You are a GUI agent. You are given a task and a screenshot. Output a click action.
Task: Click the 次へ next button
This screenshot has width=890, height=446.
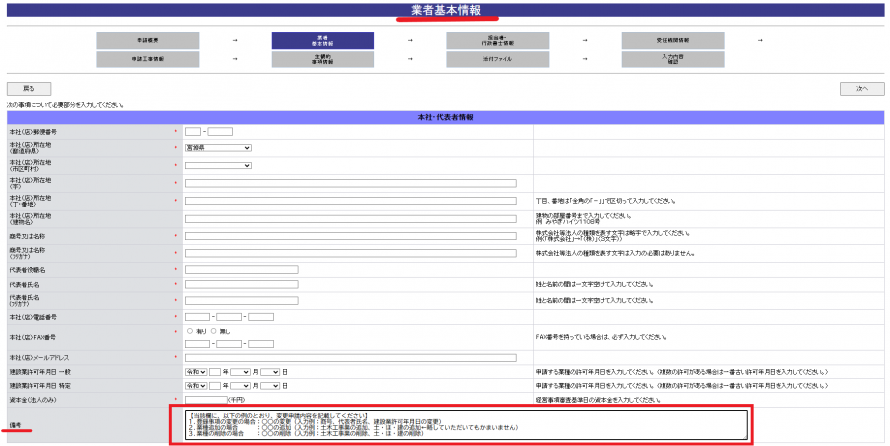(862, 89)
